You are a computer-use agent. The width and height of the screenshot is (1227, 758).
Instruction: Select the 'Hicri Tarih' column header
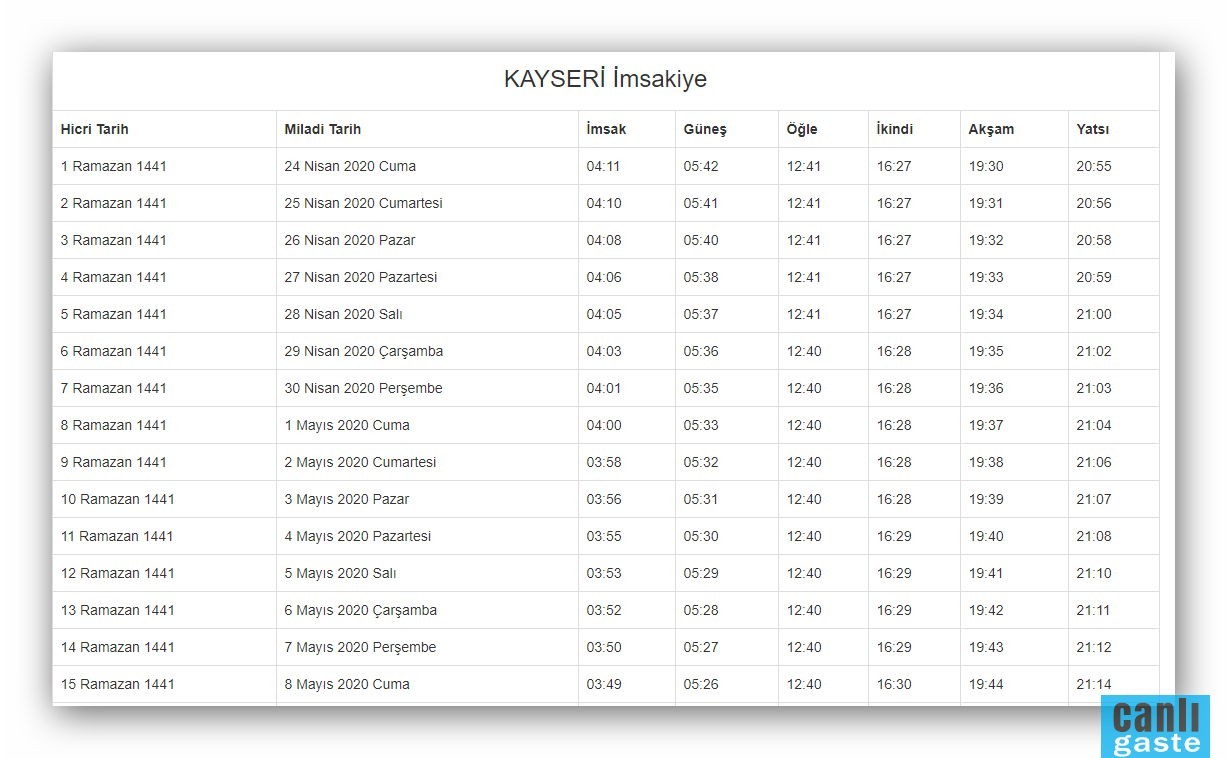tap(94, 129)
